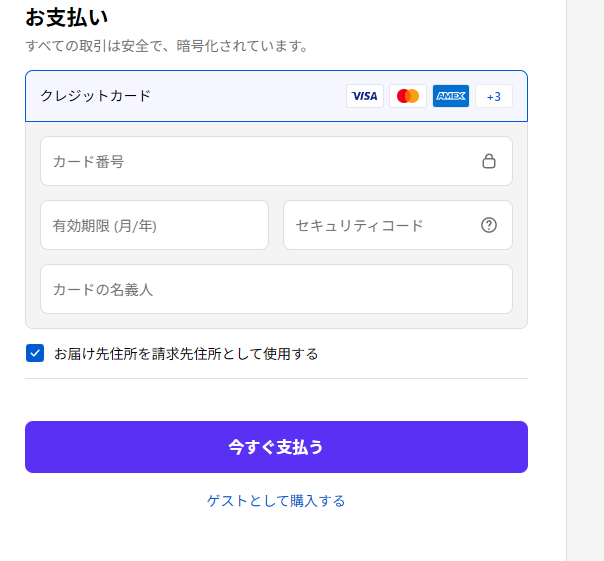Open the ゲストとして購入する link
Viewport: 604px width, 561px height.
(276, 501)
